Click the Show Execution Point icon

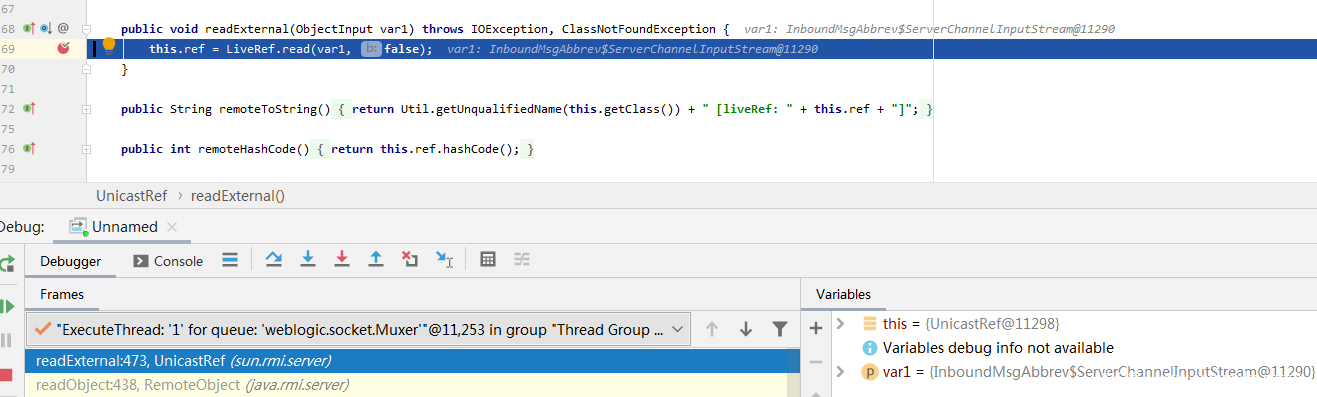tap(229, 260)
